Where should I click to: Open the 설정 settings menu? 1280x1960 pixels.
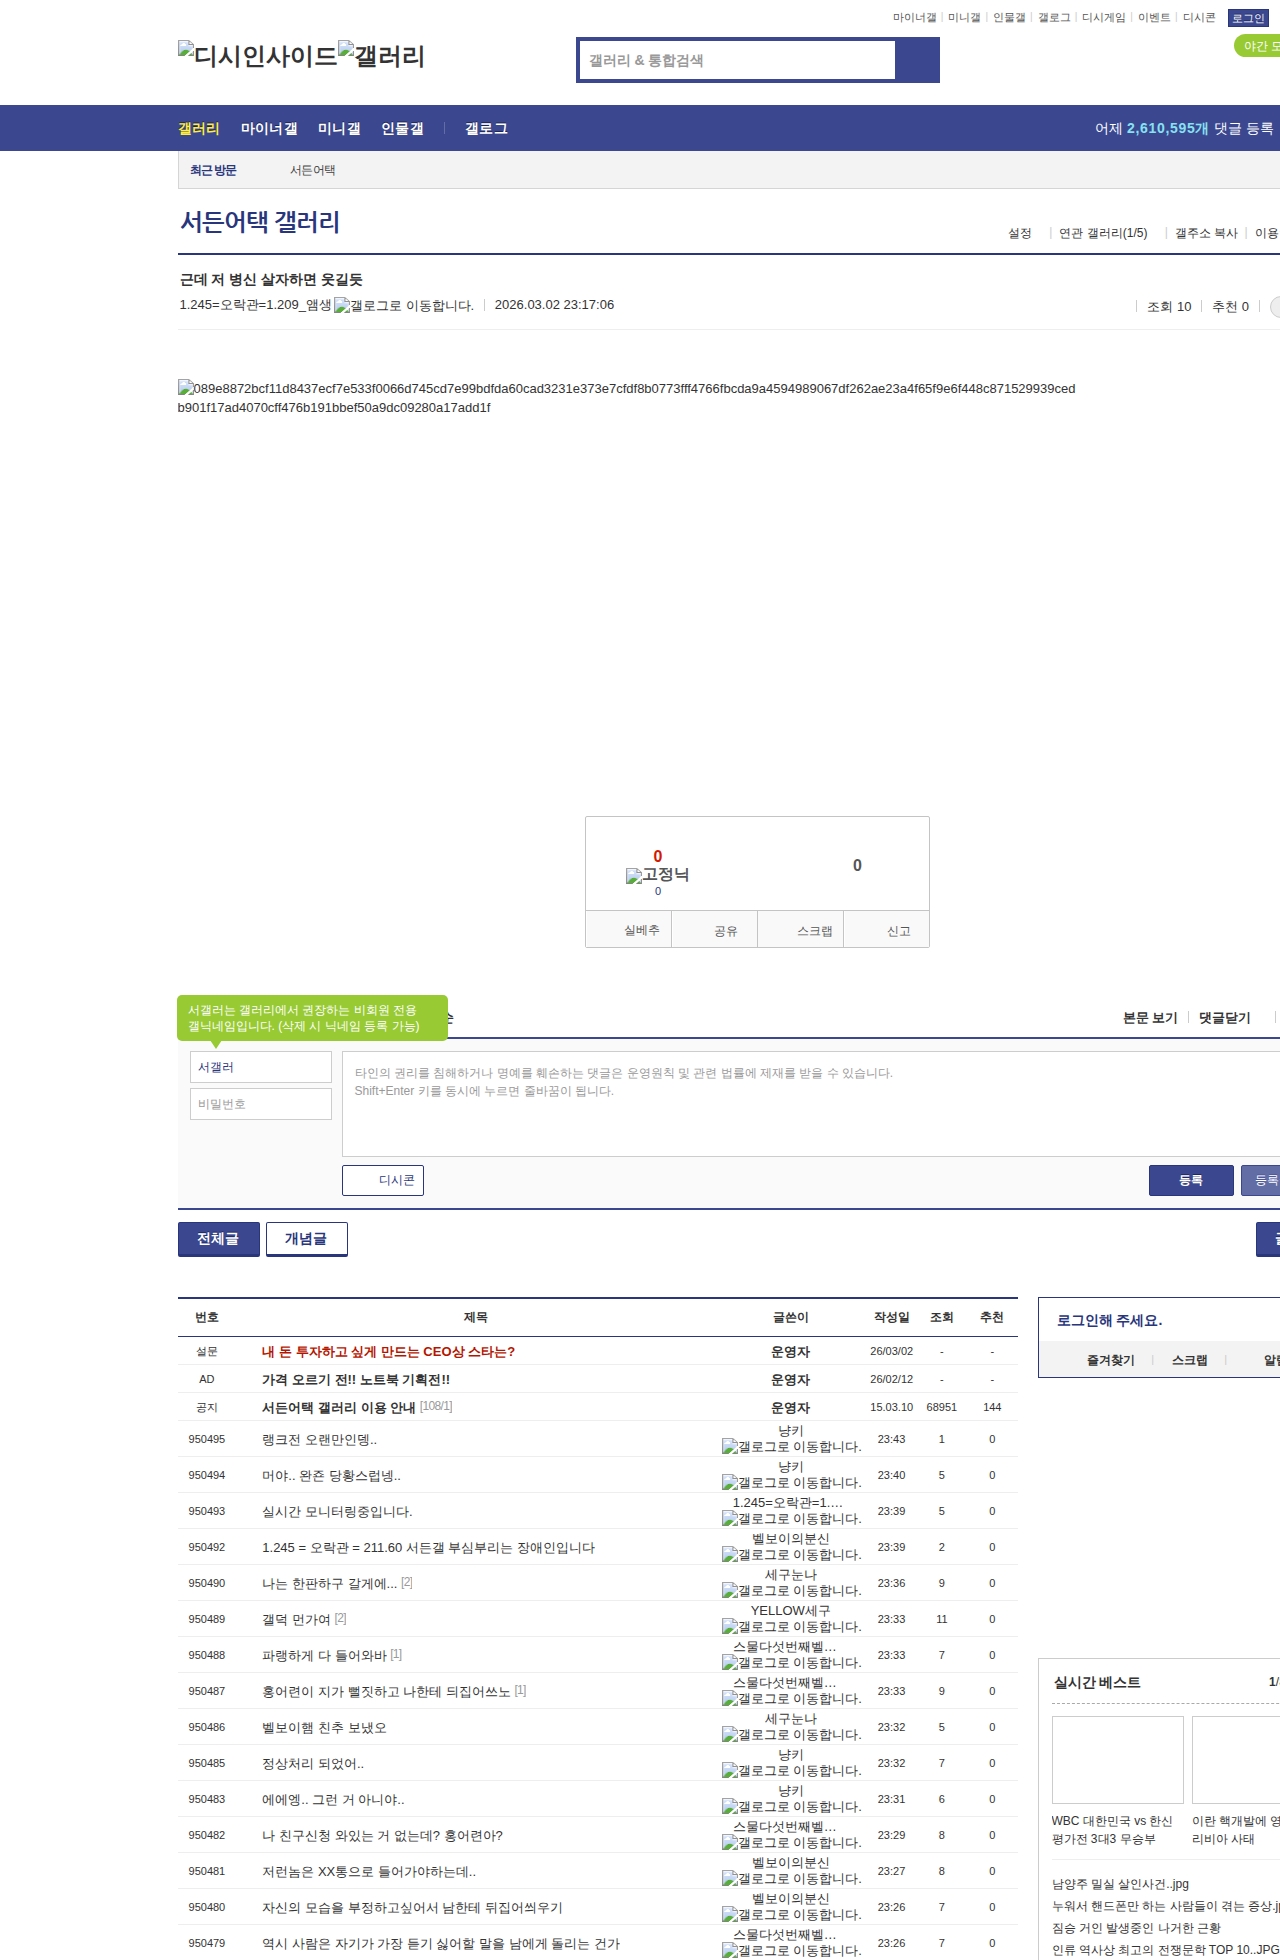coord(1020,233)
